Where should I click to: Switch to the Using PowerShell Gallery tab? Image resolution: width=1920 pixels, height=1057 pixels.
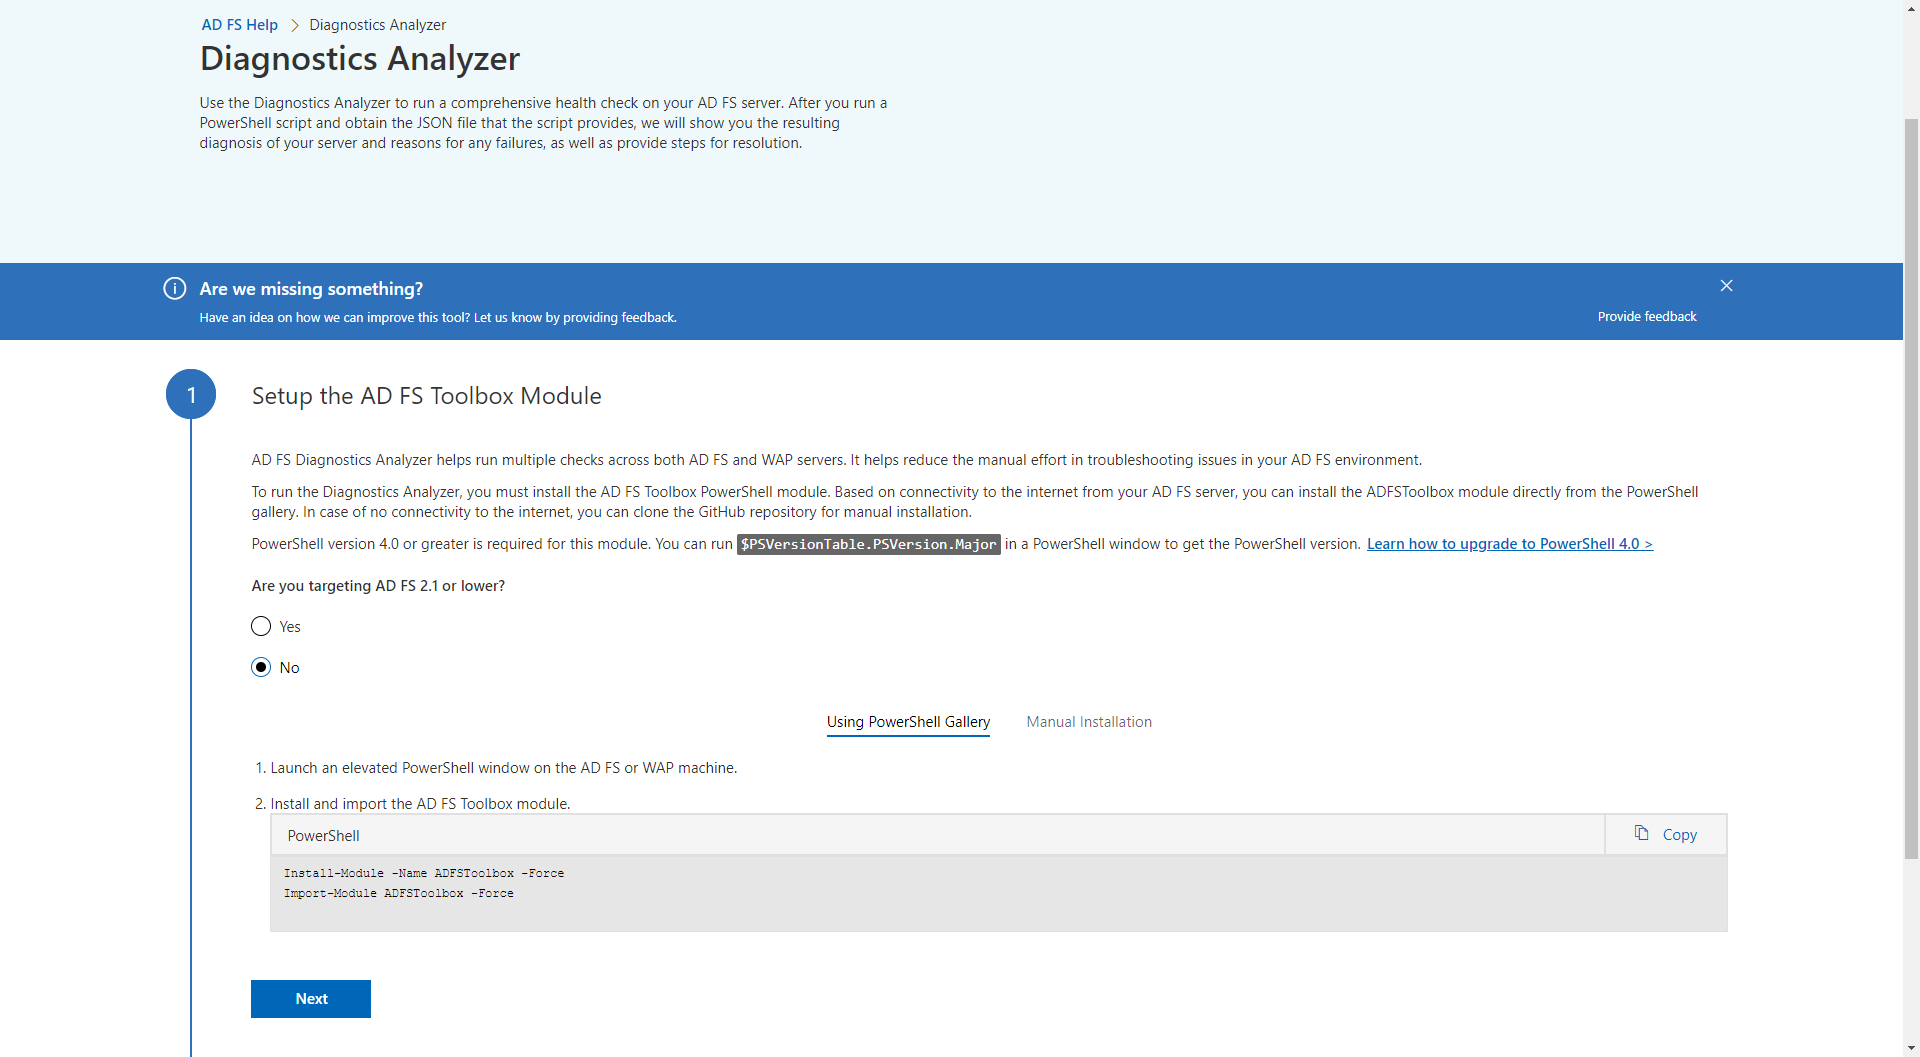908,721
